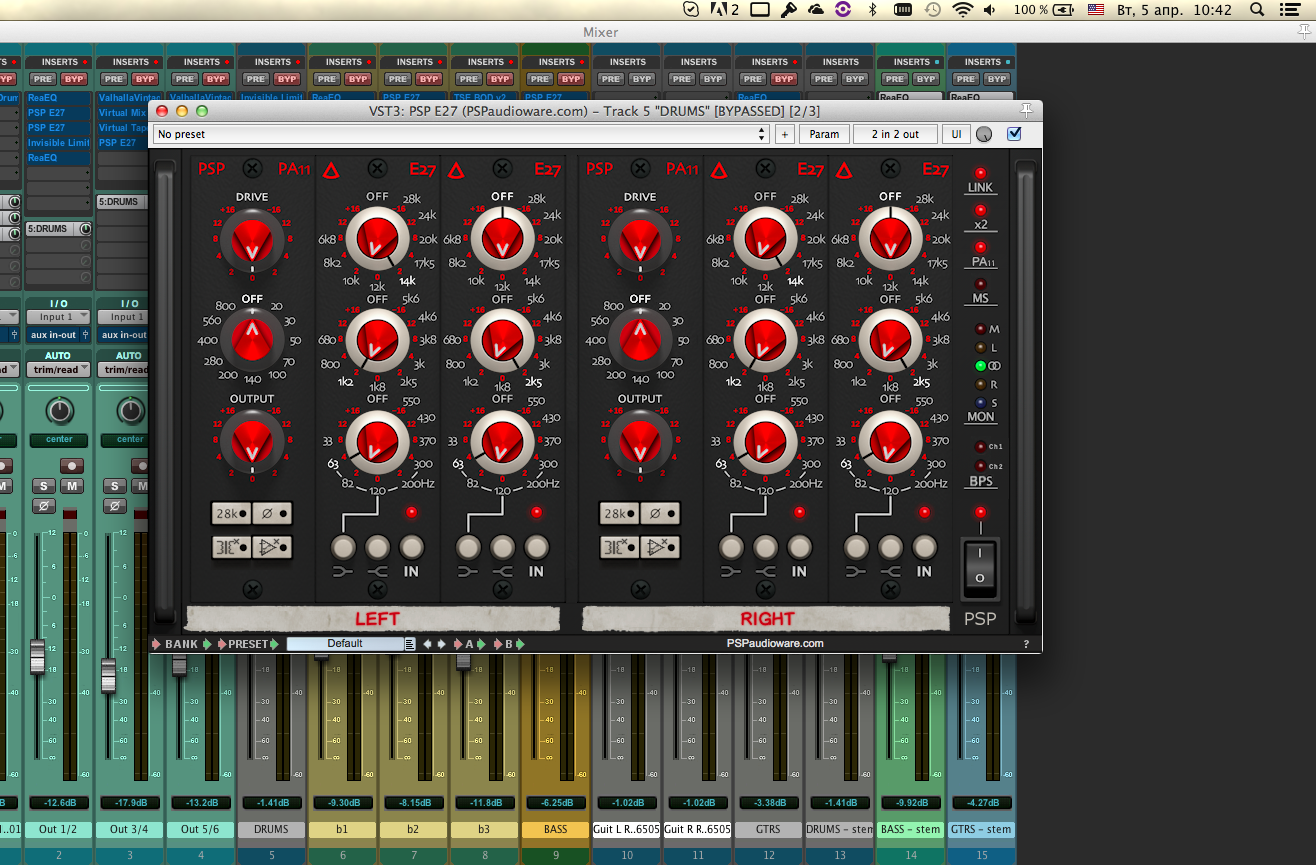This screenshot has width=1316, height=865.
Task: Open Spotlight search in the menu bar
Action: (x=1257, y=10)
